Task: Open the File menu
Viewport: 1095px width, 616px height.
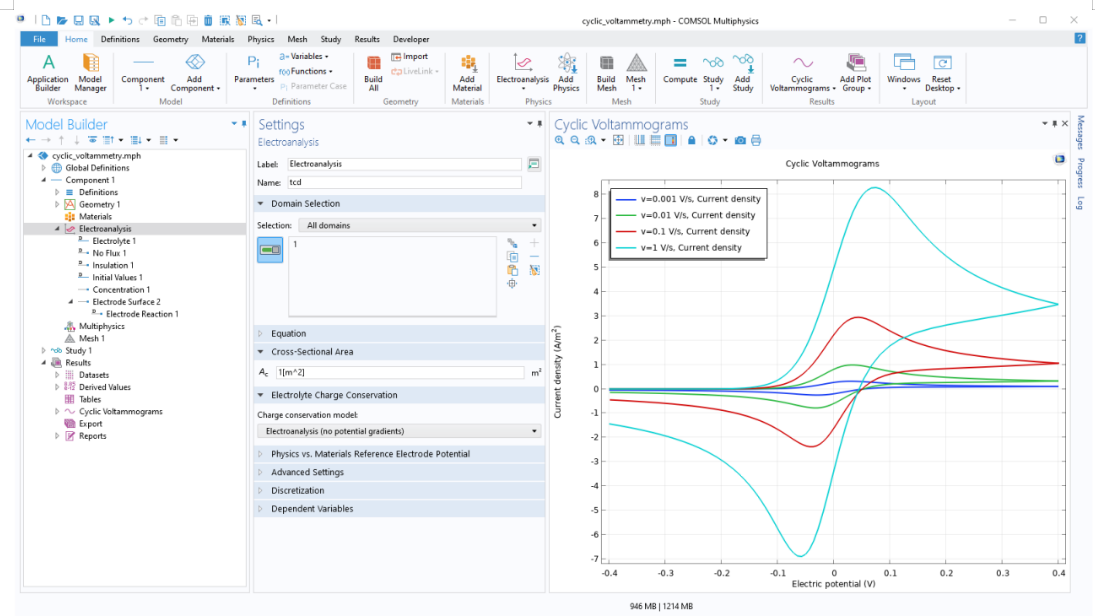Action: pyautogui.click(x=39, y=39)
